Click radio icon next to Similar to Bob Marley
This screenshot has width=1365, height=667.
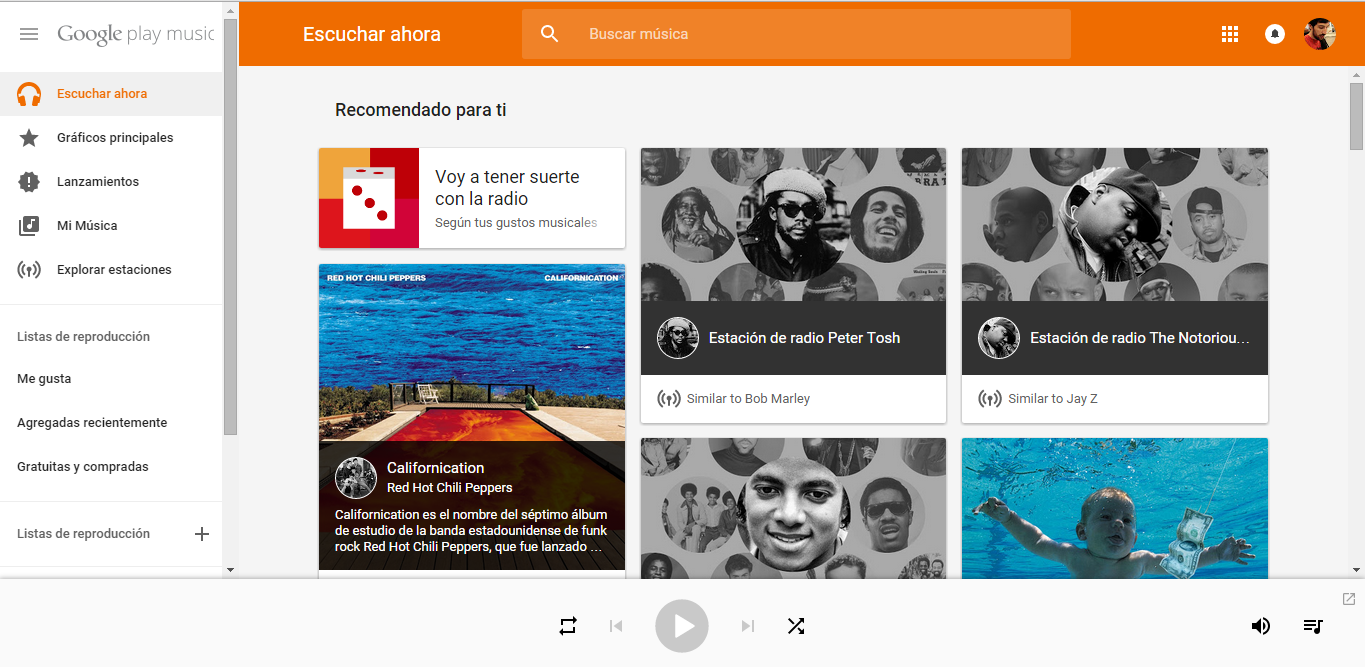click(668, 399)
